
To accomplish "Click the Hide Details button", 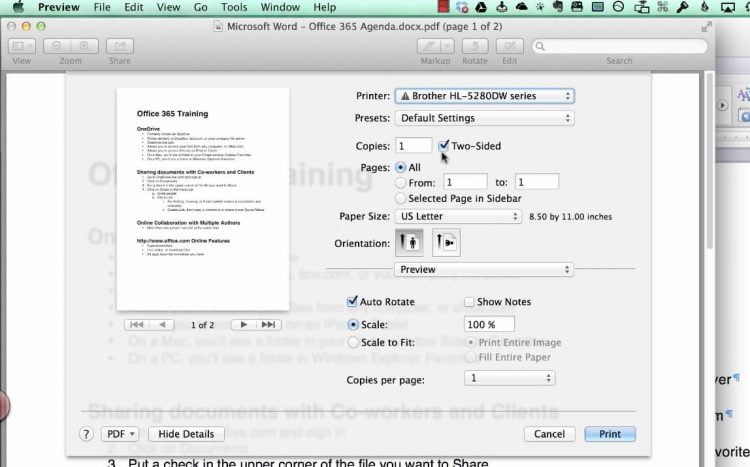I will [186, 434].
